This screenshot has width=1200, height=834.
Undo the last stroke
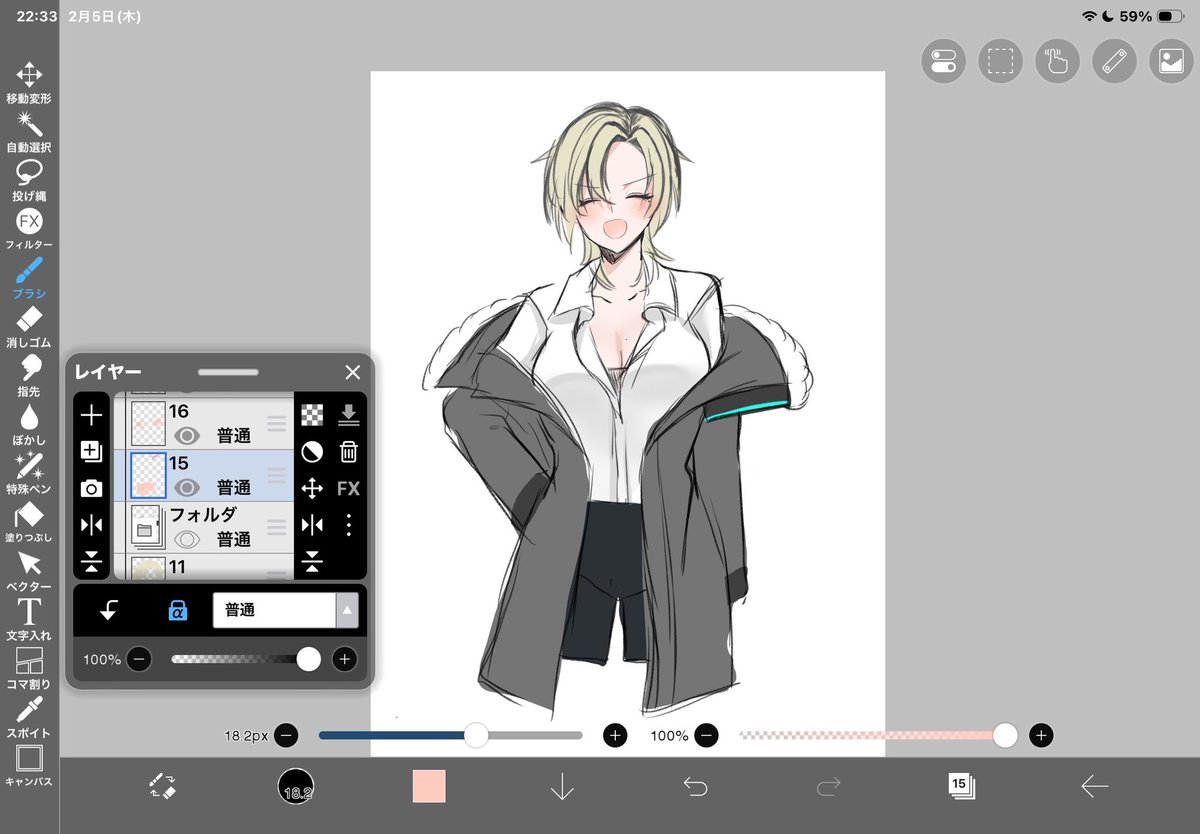pos(695,786)
